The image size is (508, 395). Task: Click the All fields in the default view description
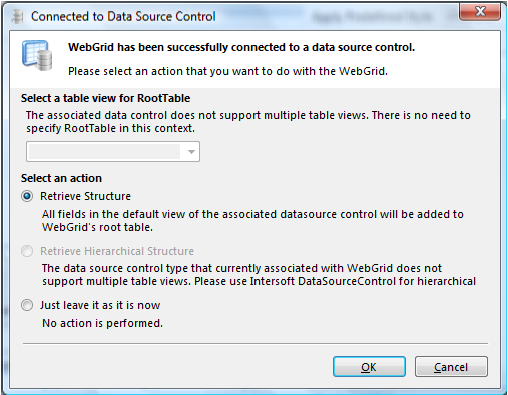pyautogui.click(x=253, y=221)
